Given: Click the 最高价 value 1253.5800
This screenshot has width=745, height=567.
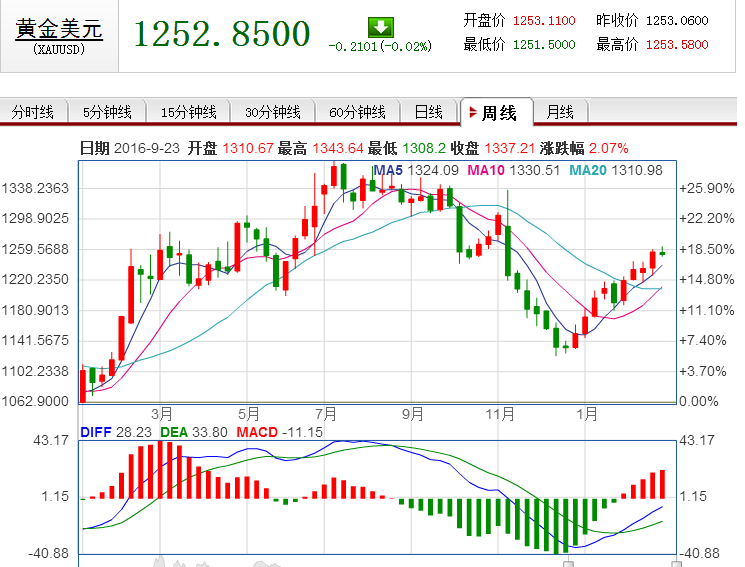Looking at the screenshot, I should pos(677,45).
